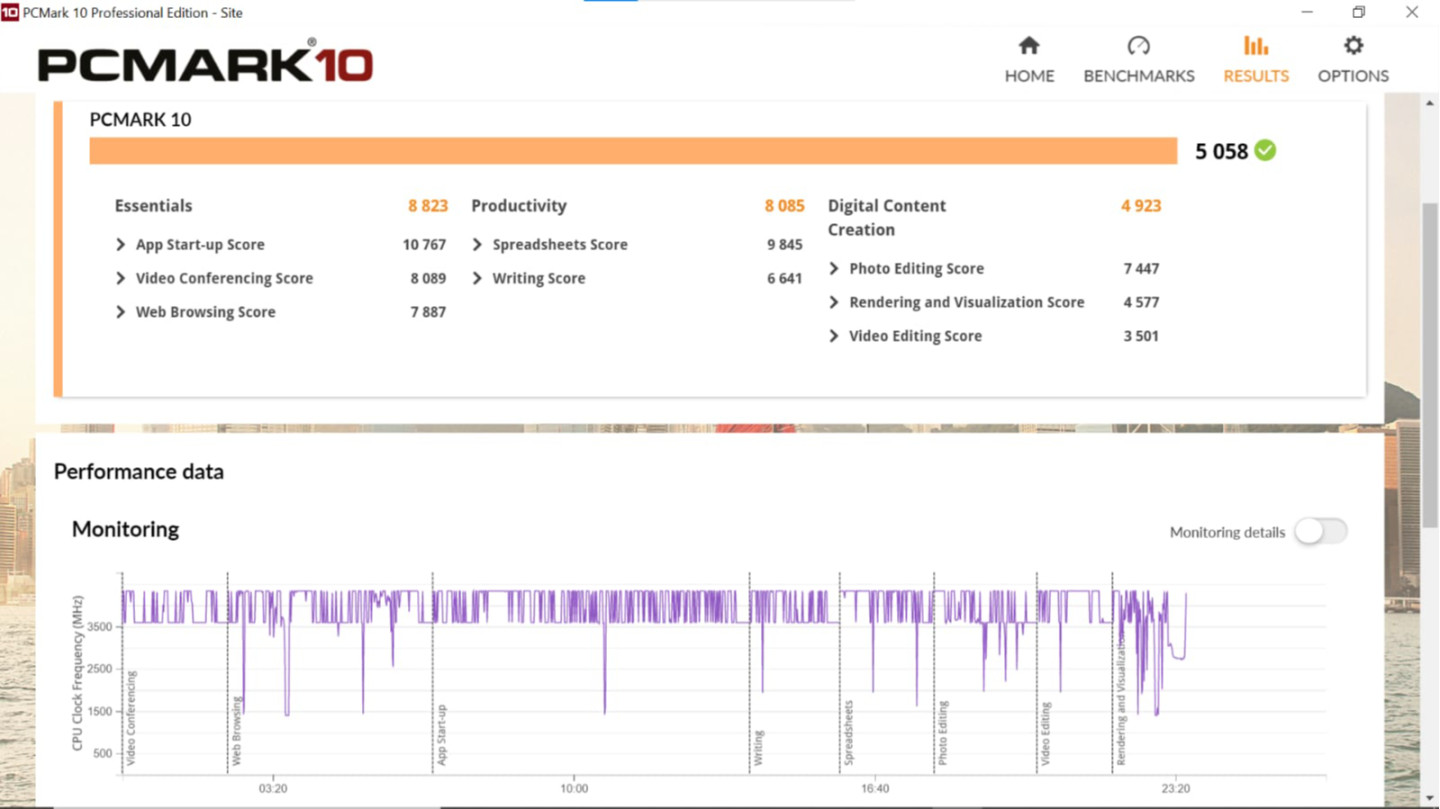The image size is (1440, 809).
Task: Toggle the Monitoring details switch
Action: click(1320, 532)
